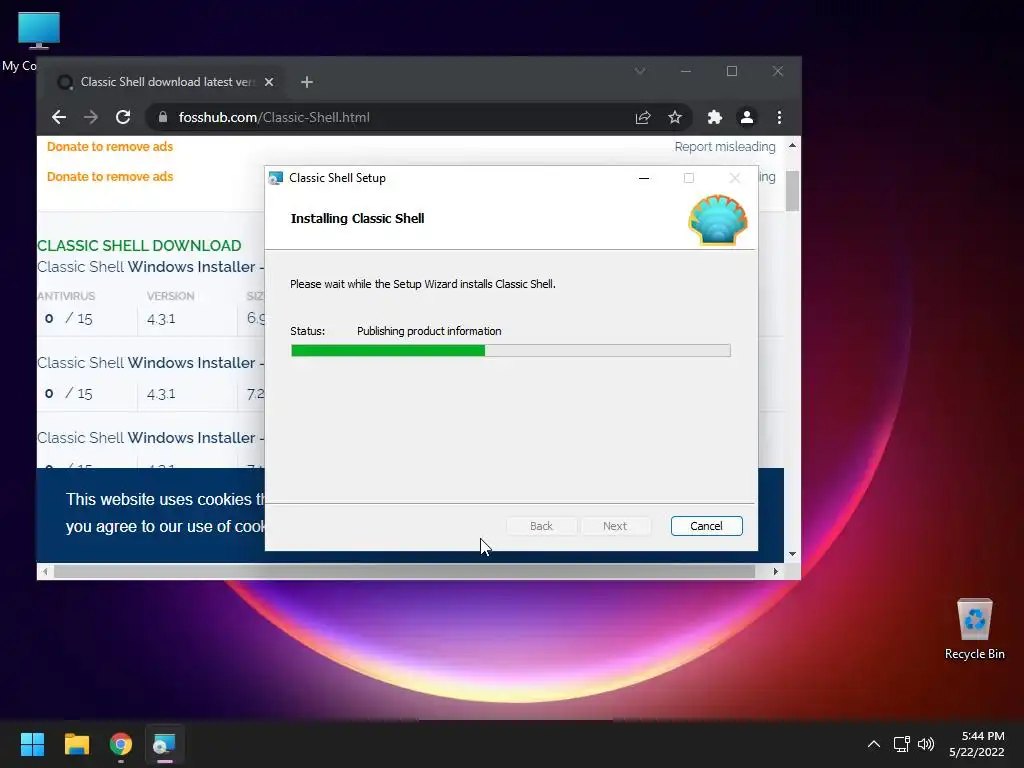
Task: Open a new Chrome tab
Action: (x=307, y=82)
